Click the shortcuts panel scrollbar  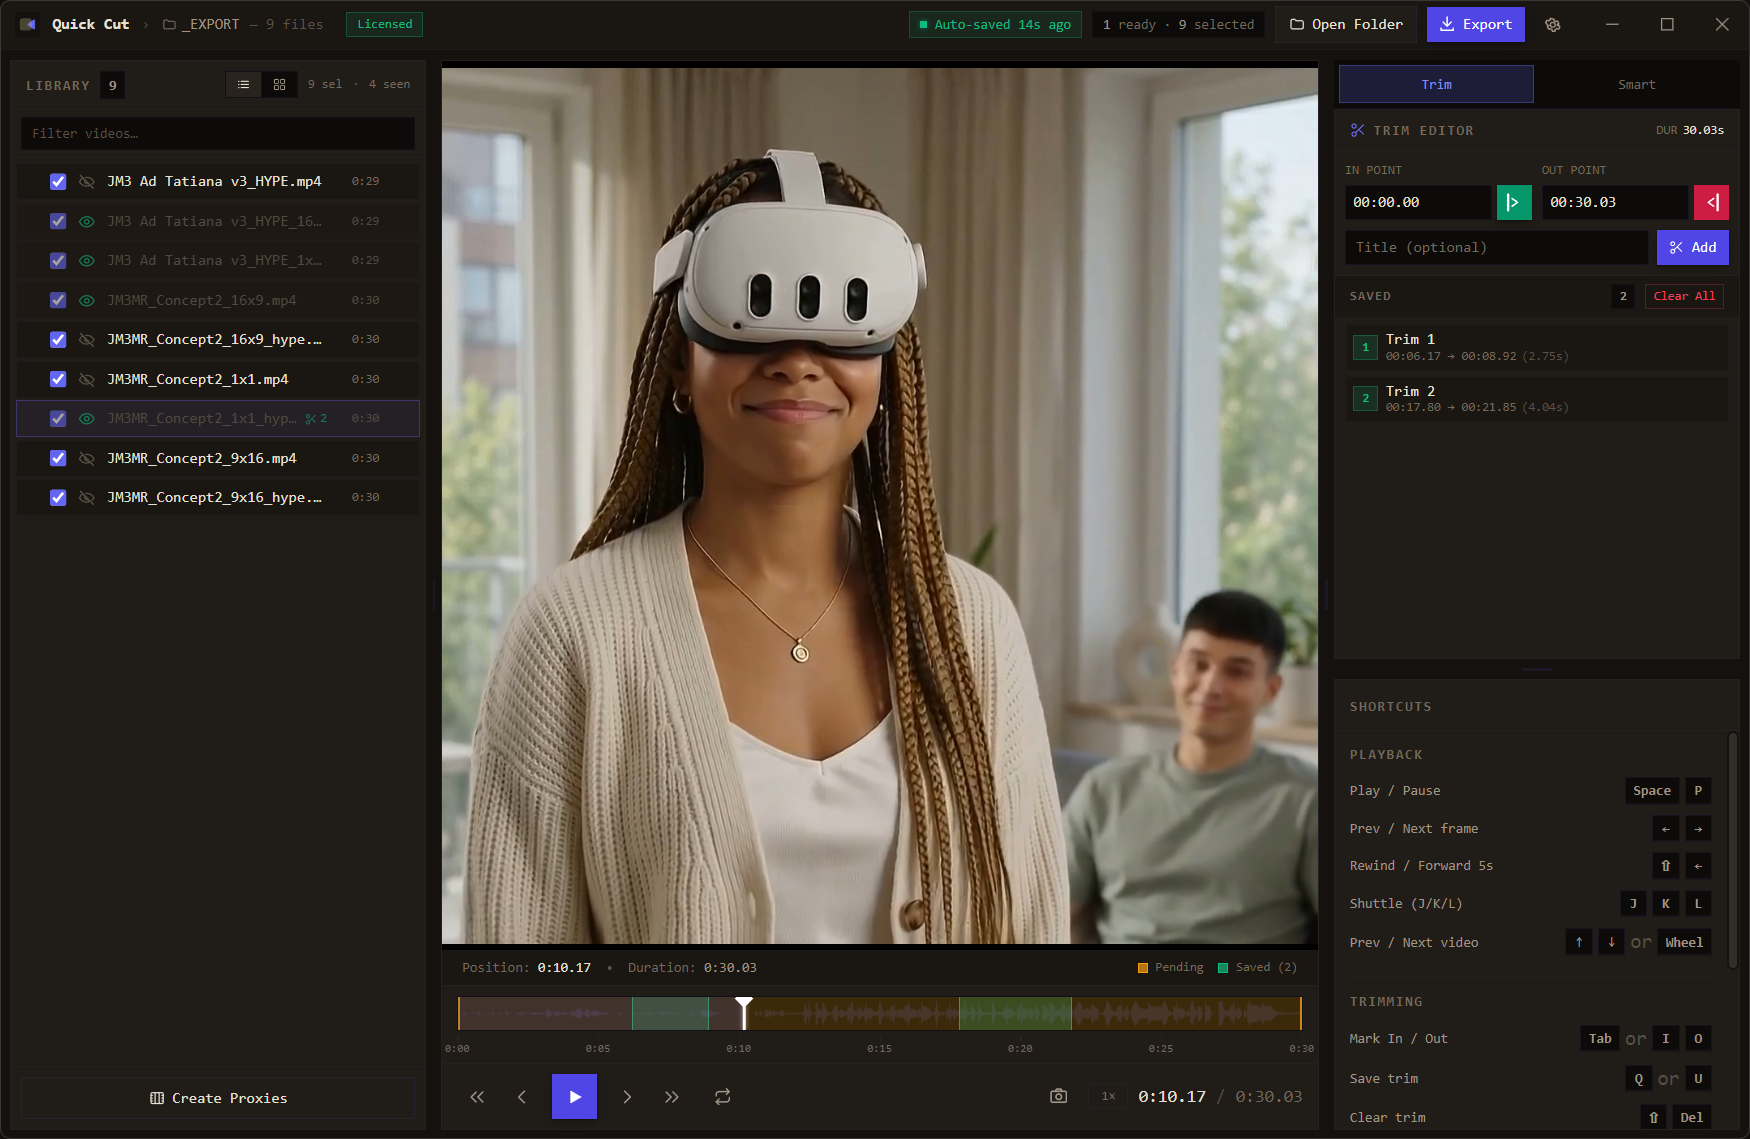pos(1733,850)
